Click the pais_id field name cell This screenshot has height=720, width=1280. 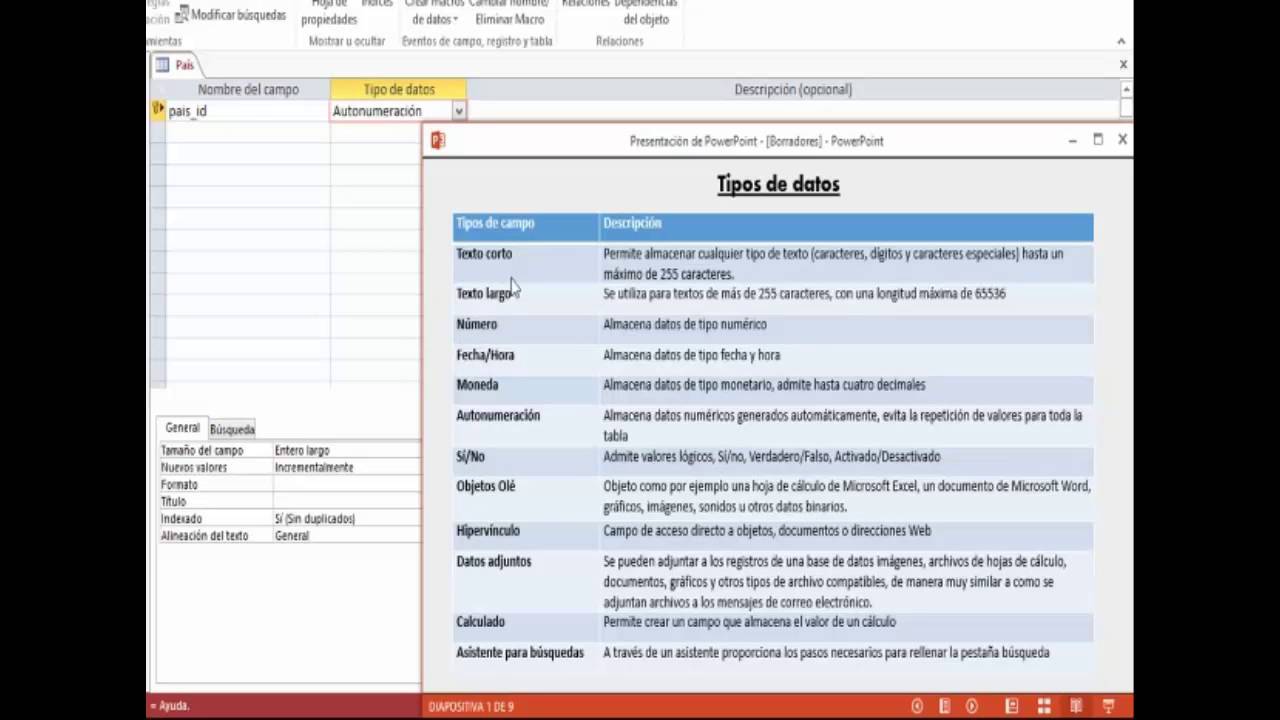[x=248, y=111]
